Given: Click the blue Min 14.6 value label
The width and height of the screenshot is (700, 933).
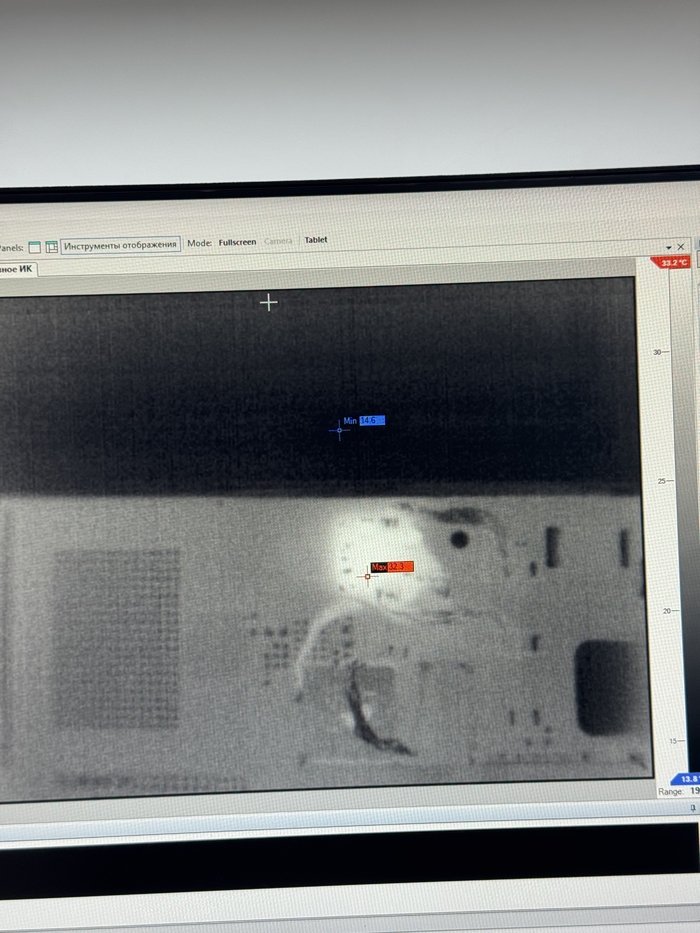Looking at the screenshot, I should tap(370, 421).
